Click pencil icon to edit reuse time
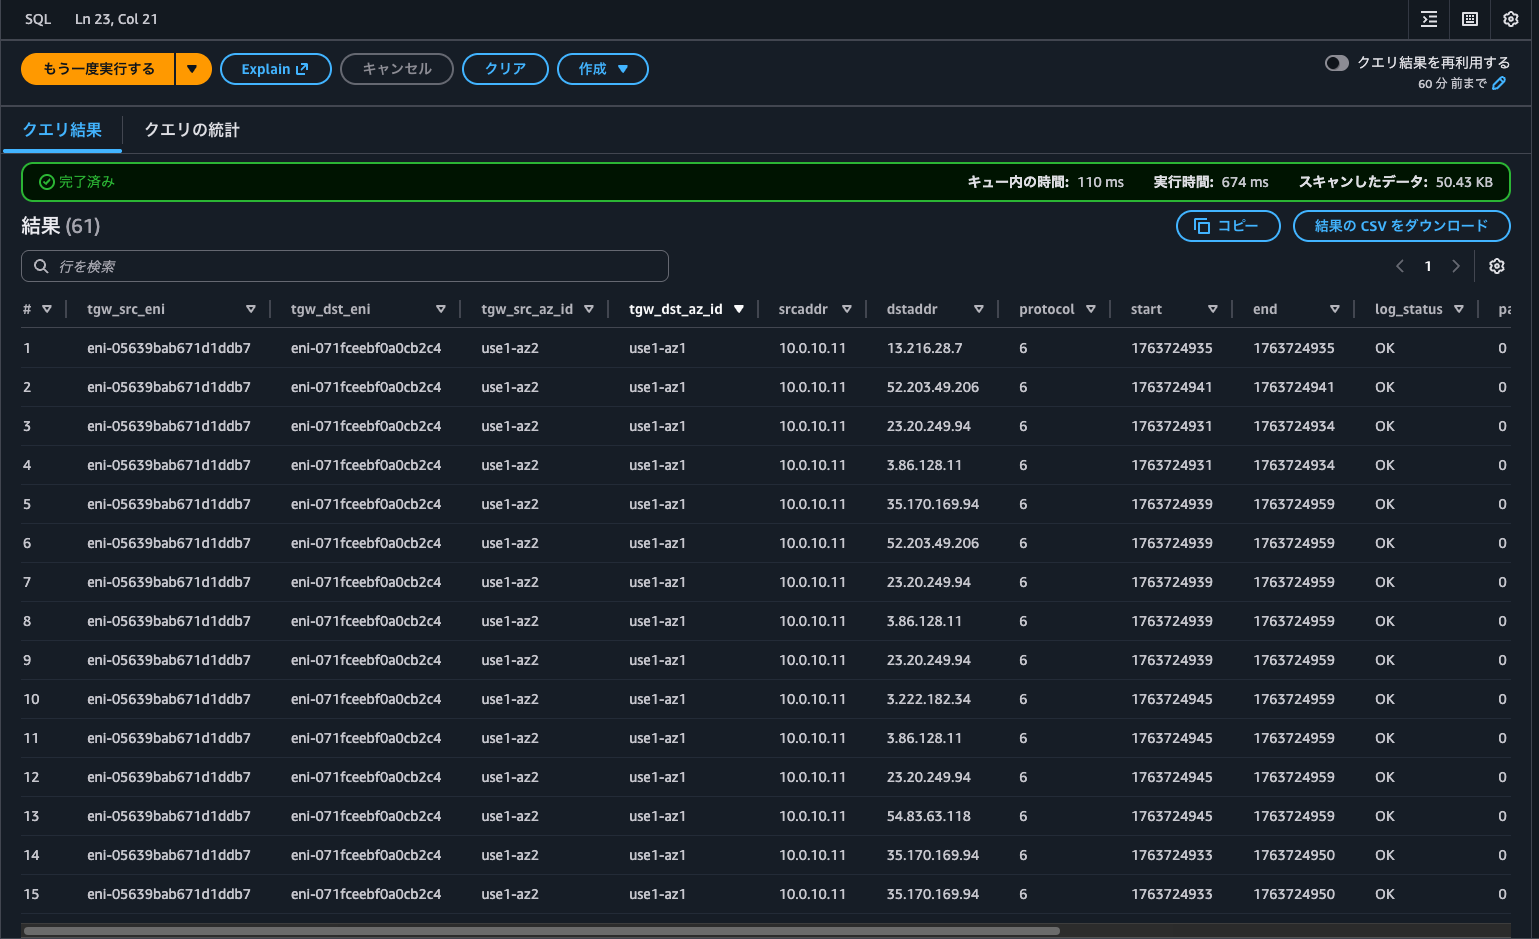Viewport: 1539px width, 939px height. coord(1499,84)
